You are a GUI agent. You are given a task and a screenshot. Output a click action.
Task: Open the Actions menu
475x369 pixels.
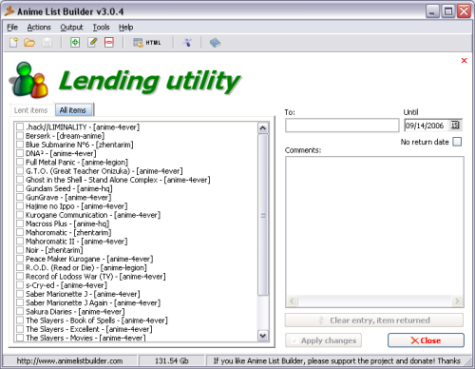click(x=39, y=27)
